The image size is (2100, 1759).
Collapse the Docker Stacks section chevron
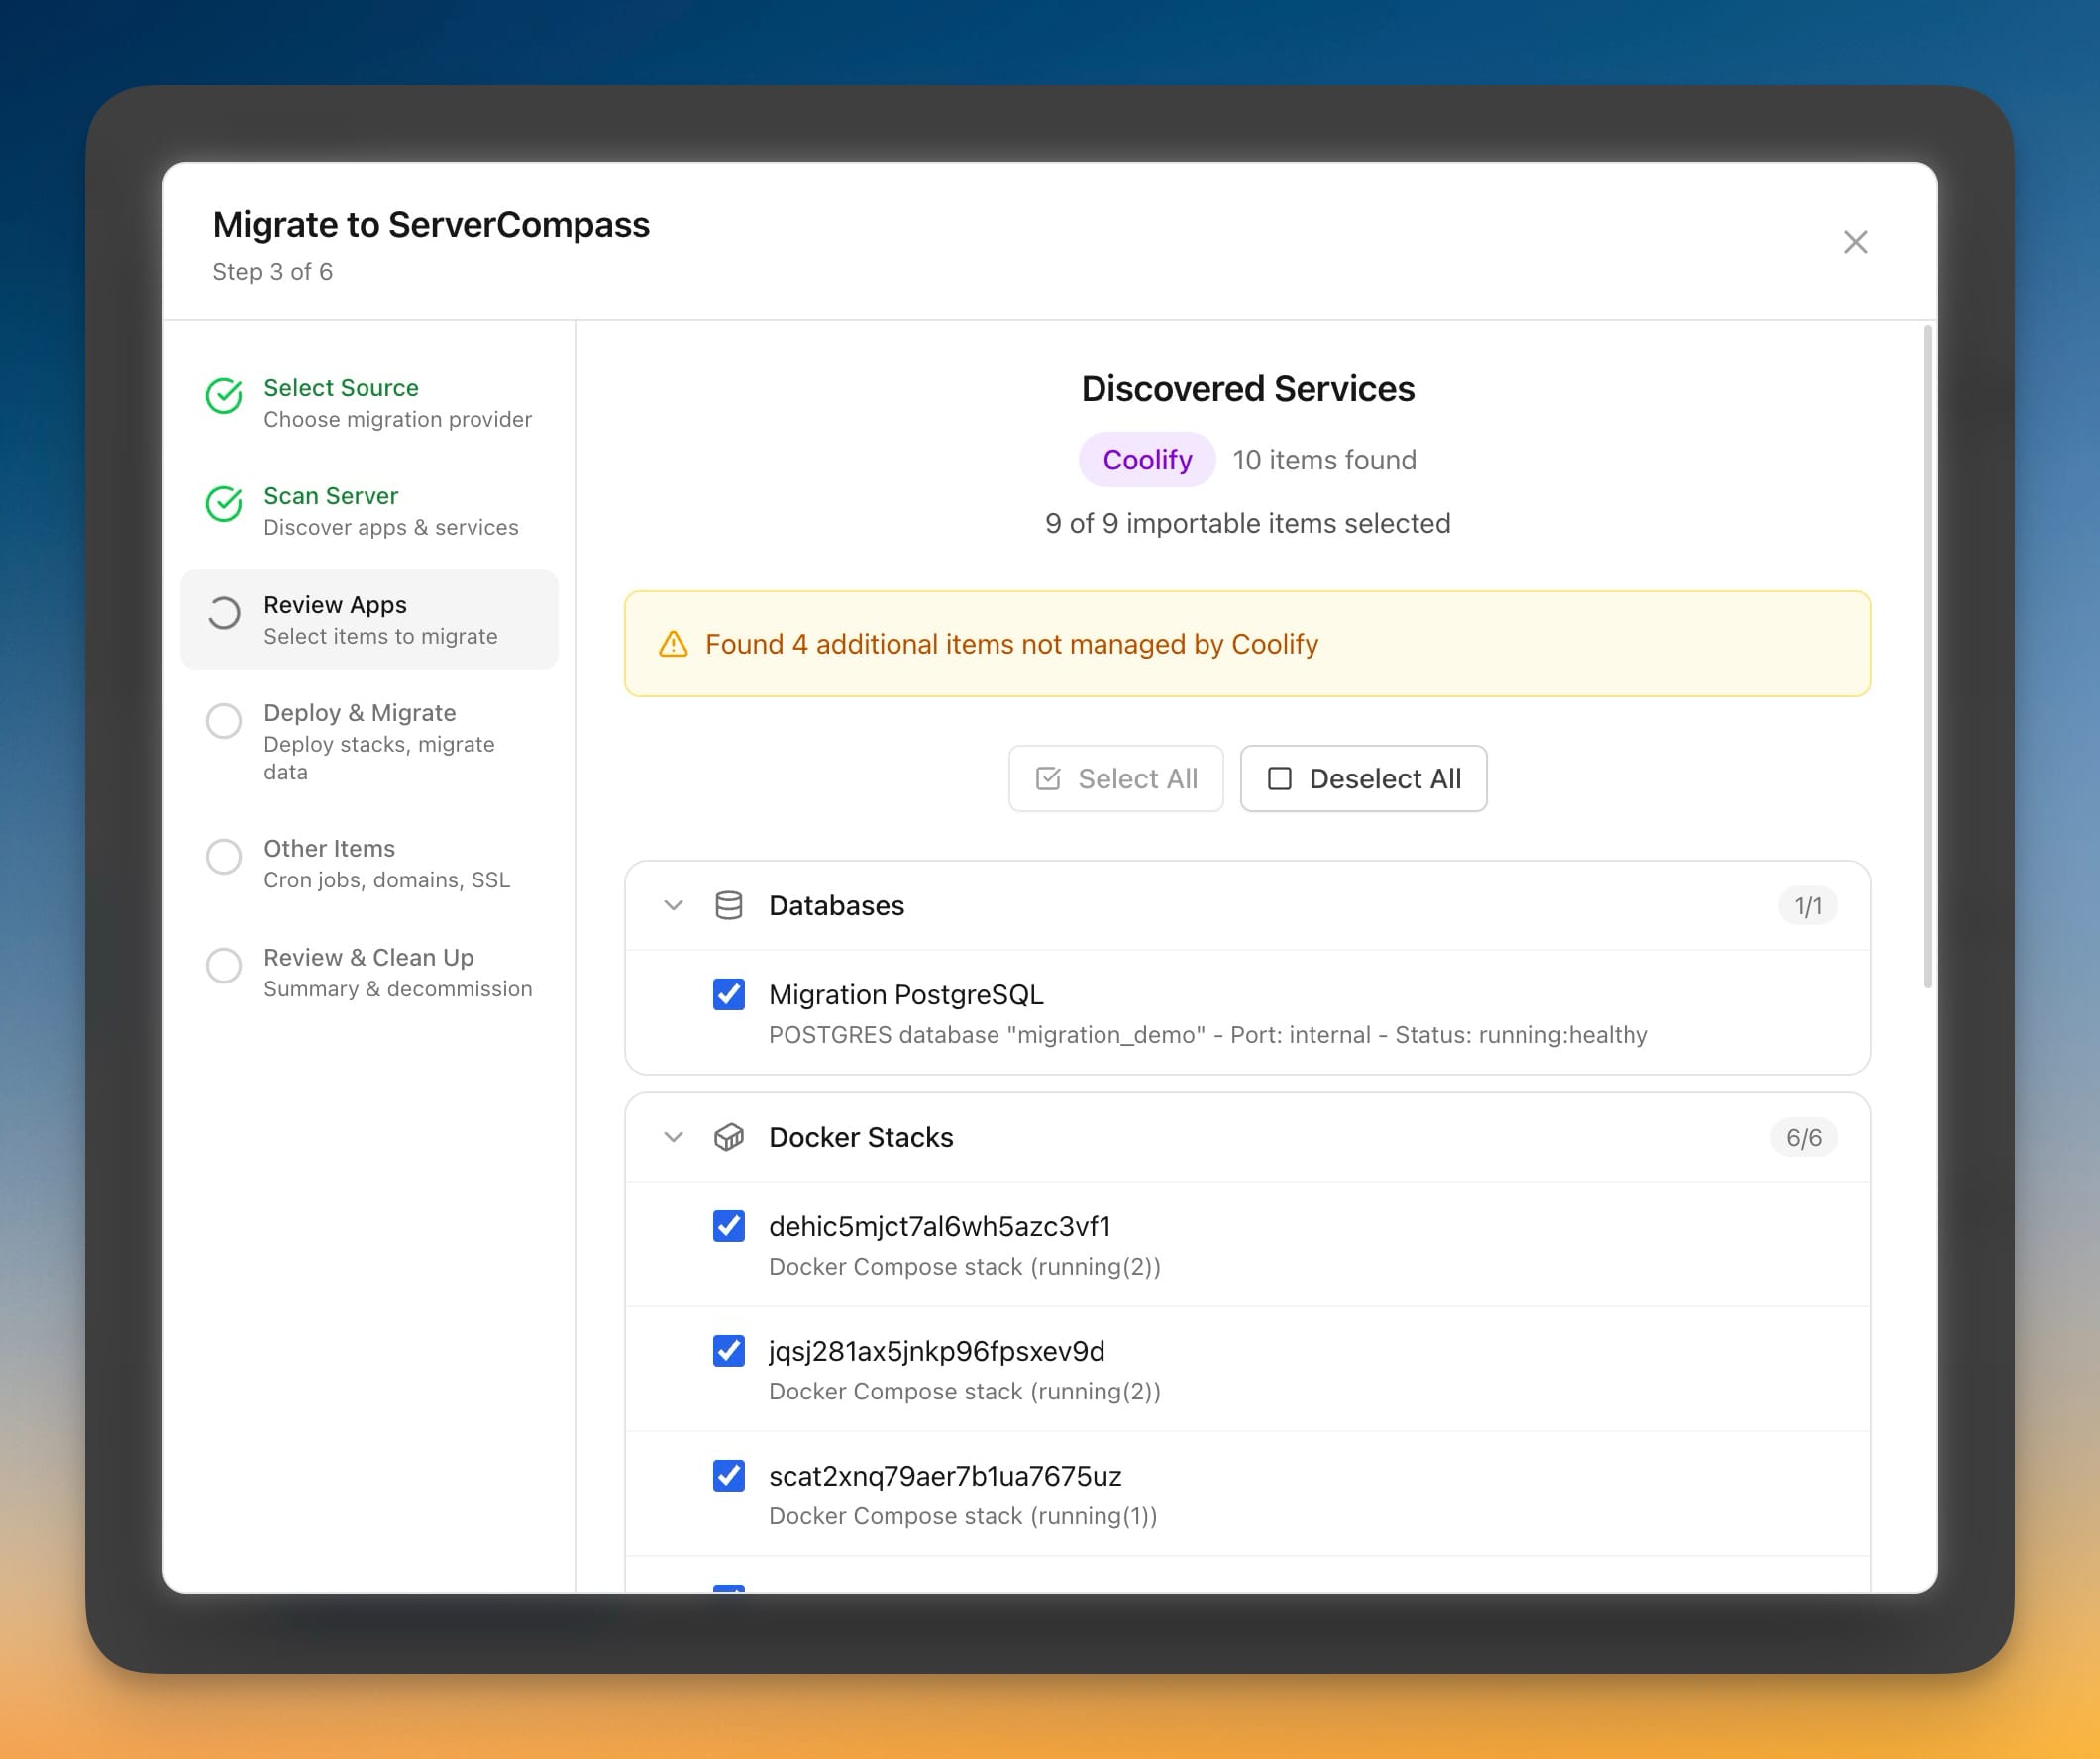click(x=673, y=1138)
